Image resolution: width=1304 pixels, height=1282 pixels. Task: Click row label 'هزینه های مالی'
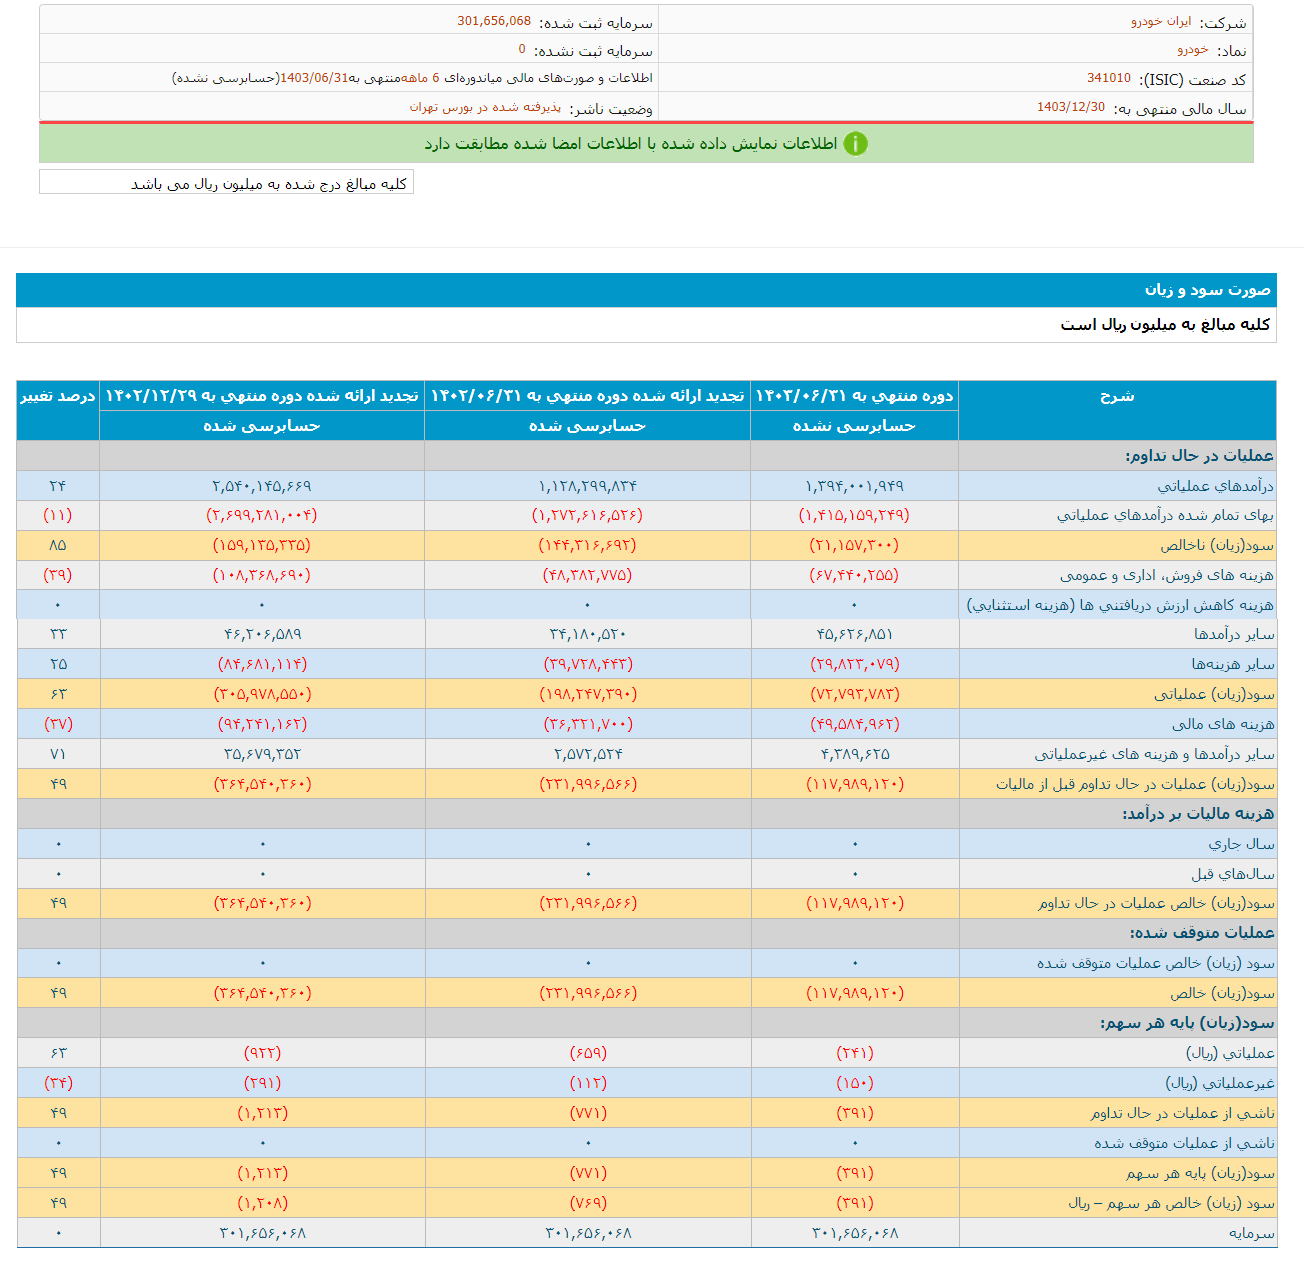coord(1223,724)
